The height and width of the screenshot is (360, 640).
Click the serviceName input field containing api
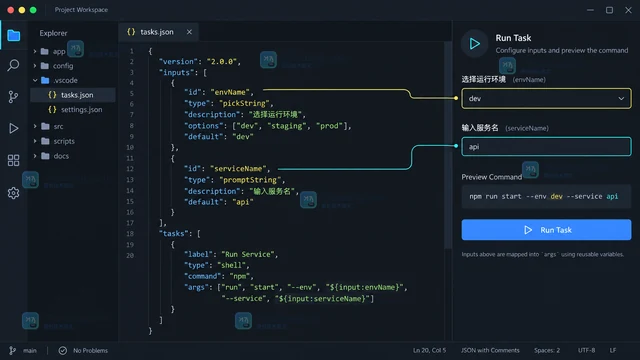pyautogui.click(x=546, y=147)
